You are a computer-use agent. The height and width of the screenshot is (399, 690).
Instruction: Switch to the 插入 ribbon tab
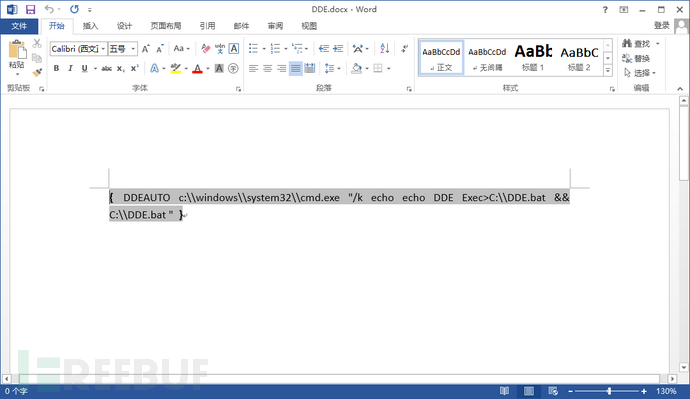[x=90, y=26]
